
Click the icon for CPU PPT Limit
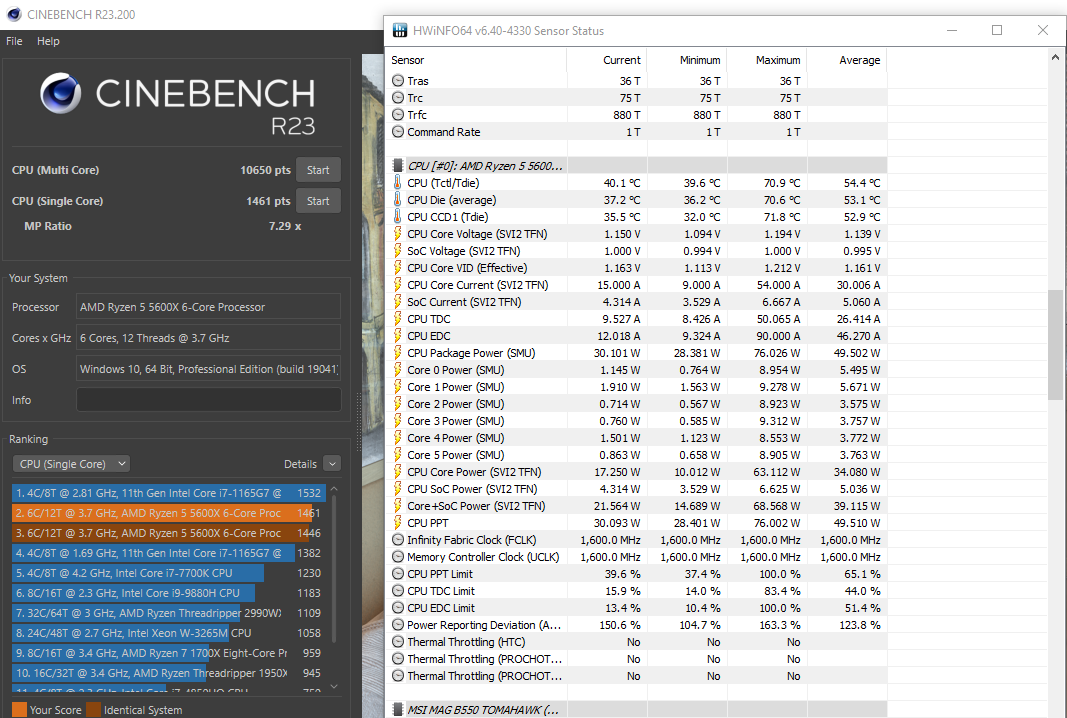pyautogui.click(x=398, y=574)
